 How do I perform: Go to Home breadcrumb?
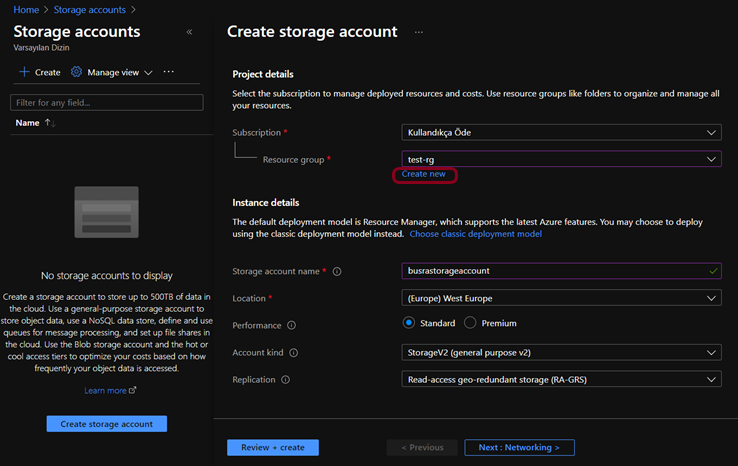tap(26, 9)
